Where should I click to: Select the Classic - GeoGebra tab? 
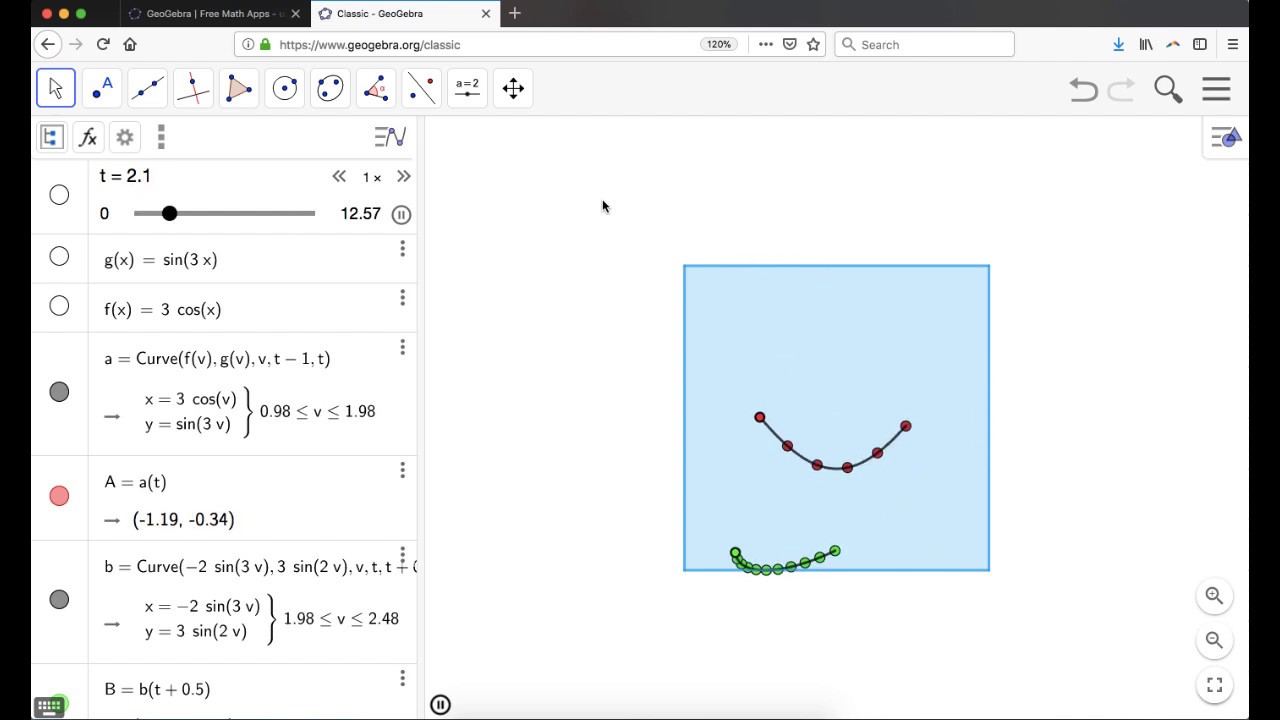[404, 14]
